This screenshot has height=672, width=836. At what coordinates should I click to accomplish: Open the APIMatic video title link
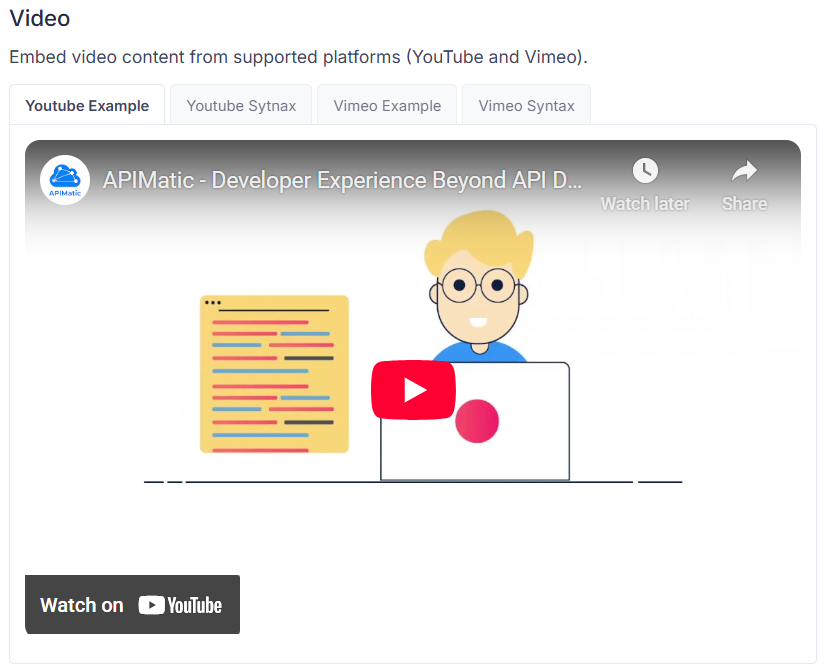click(x=342, y=181)
